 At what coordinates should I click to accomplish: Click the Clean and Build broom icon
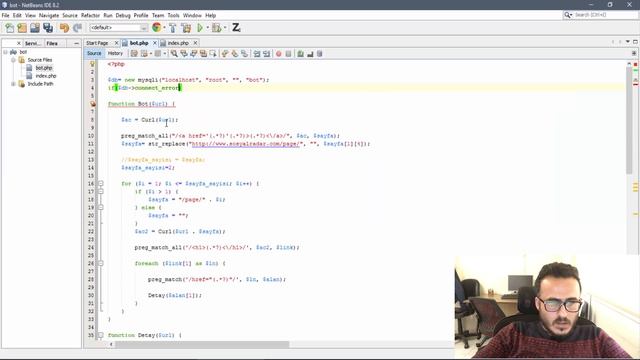tap(186, 28)
